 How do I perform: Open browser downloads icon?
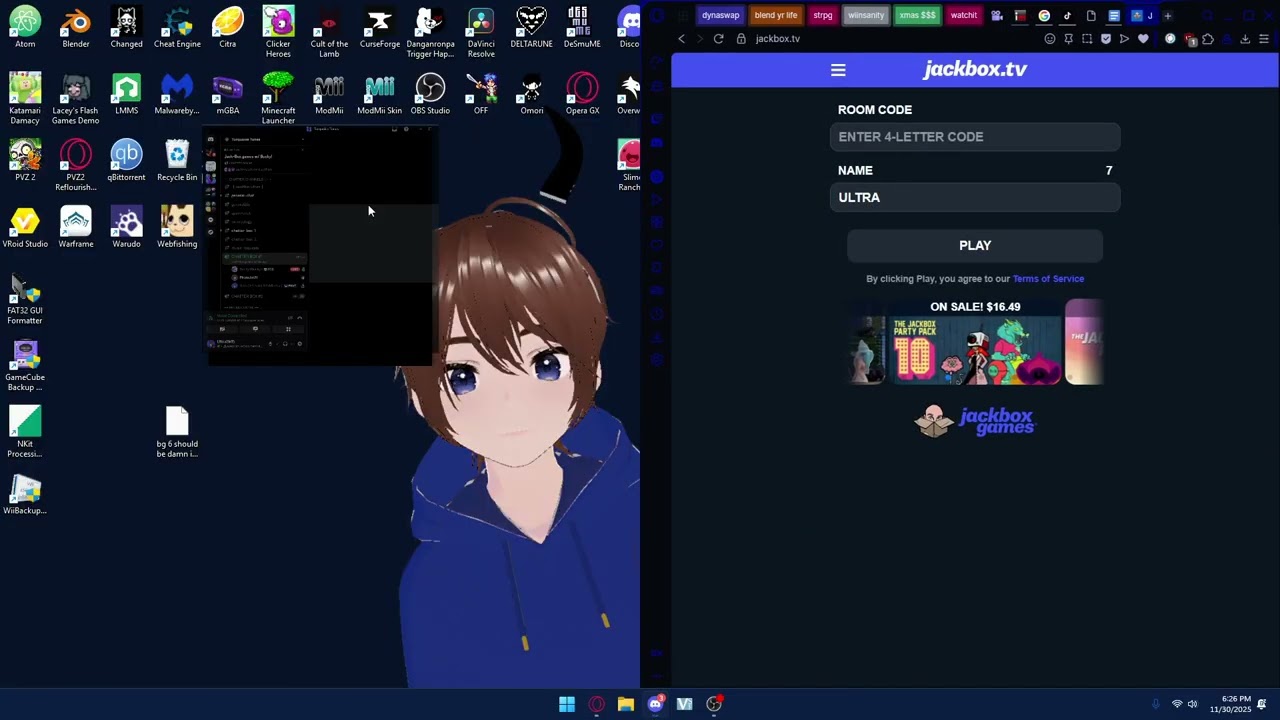pyautogui.click(x=1245, y=39)
